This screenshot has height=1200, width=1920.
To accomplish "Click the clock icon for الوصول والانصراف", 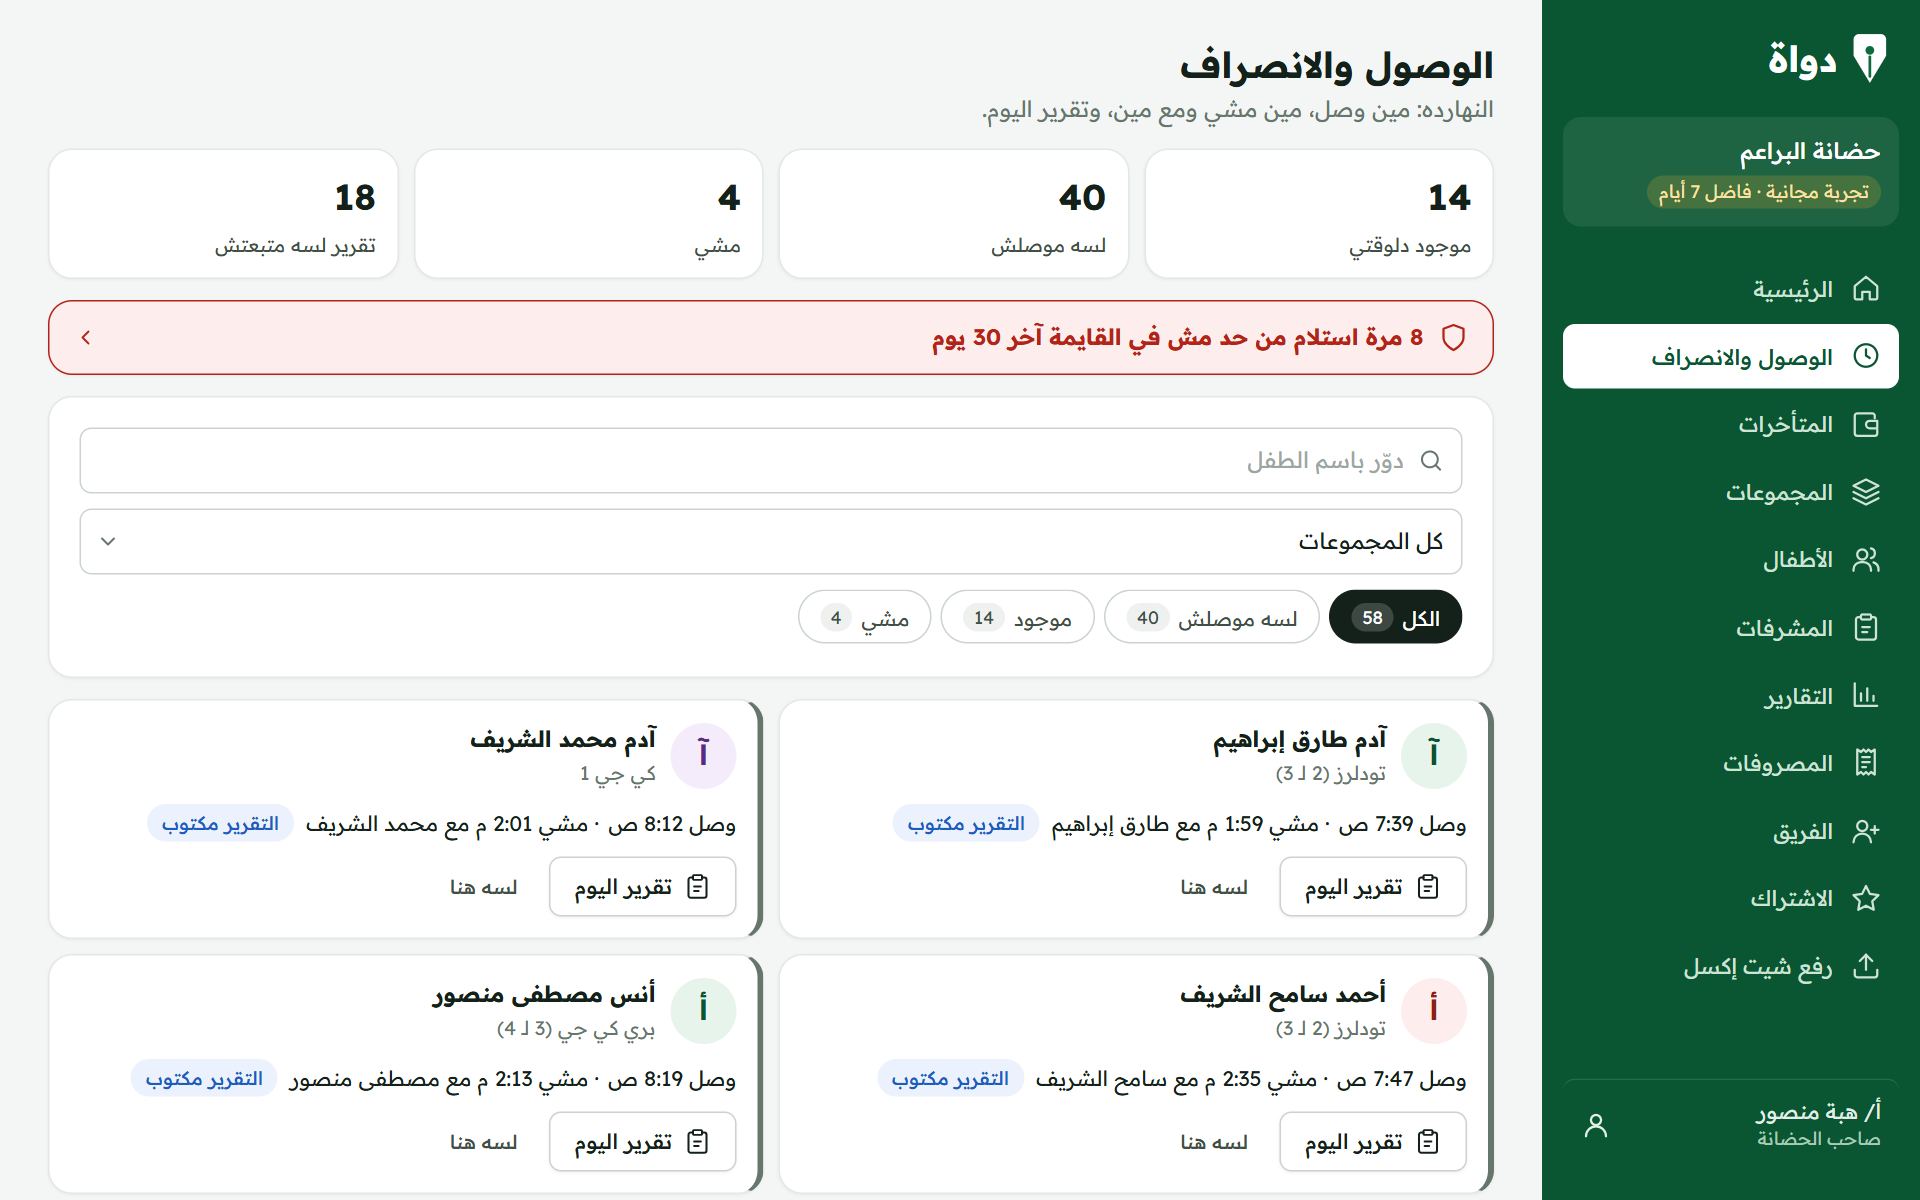I will coord(1866,356).
